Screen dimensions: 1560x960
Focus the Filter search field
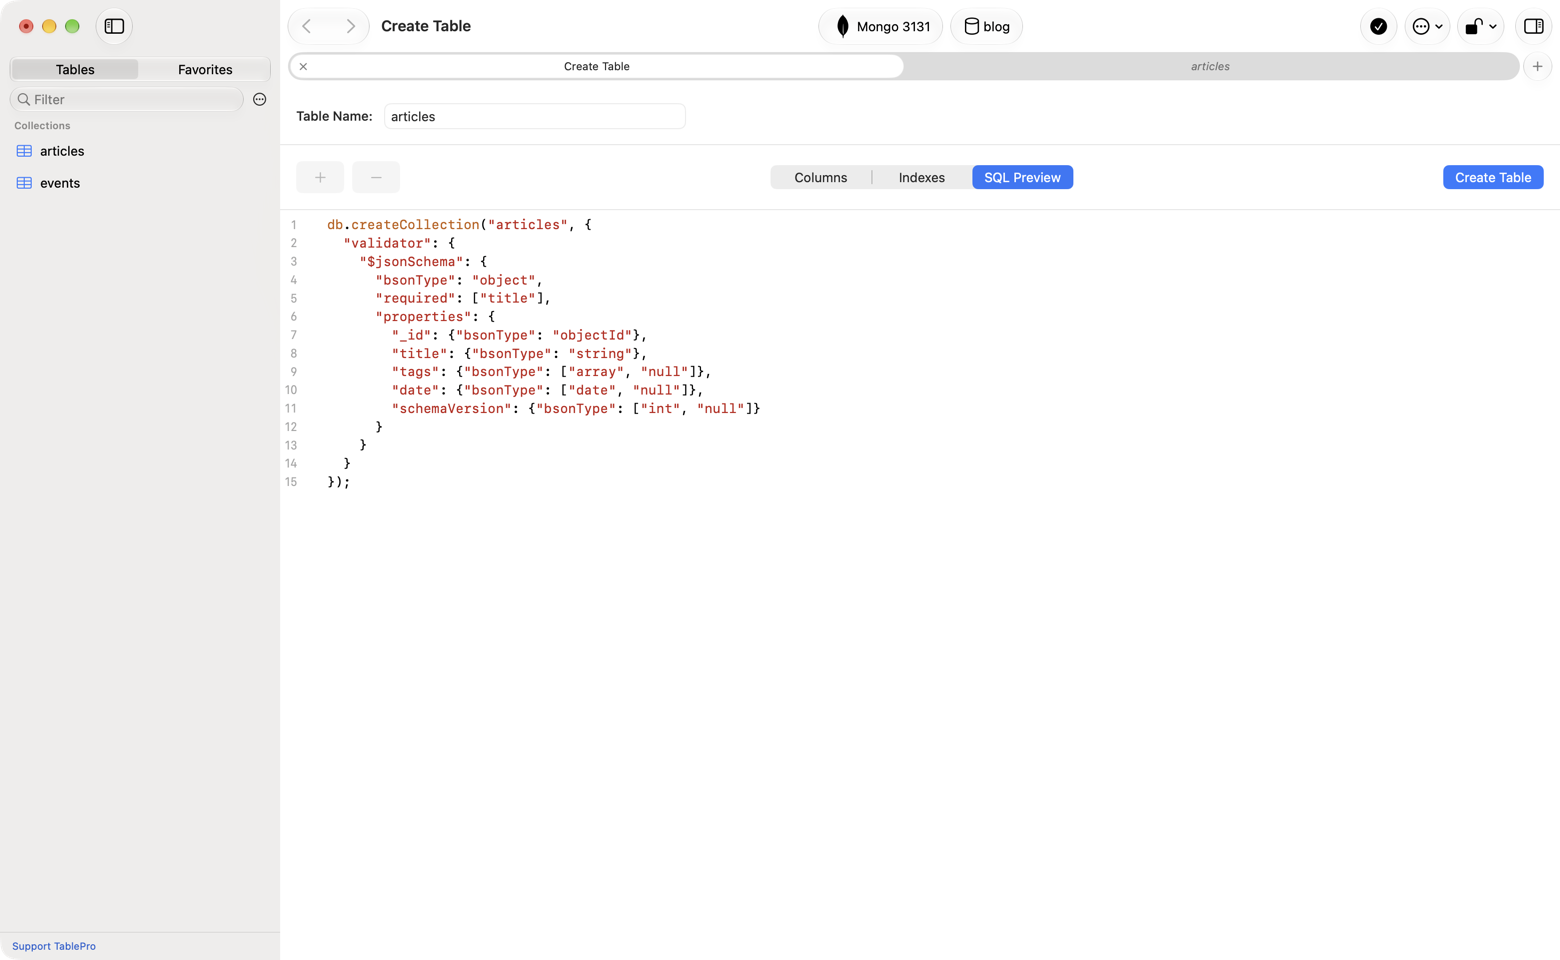127,99
